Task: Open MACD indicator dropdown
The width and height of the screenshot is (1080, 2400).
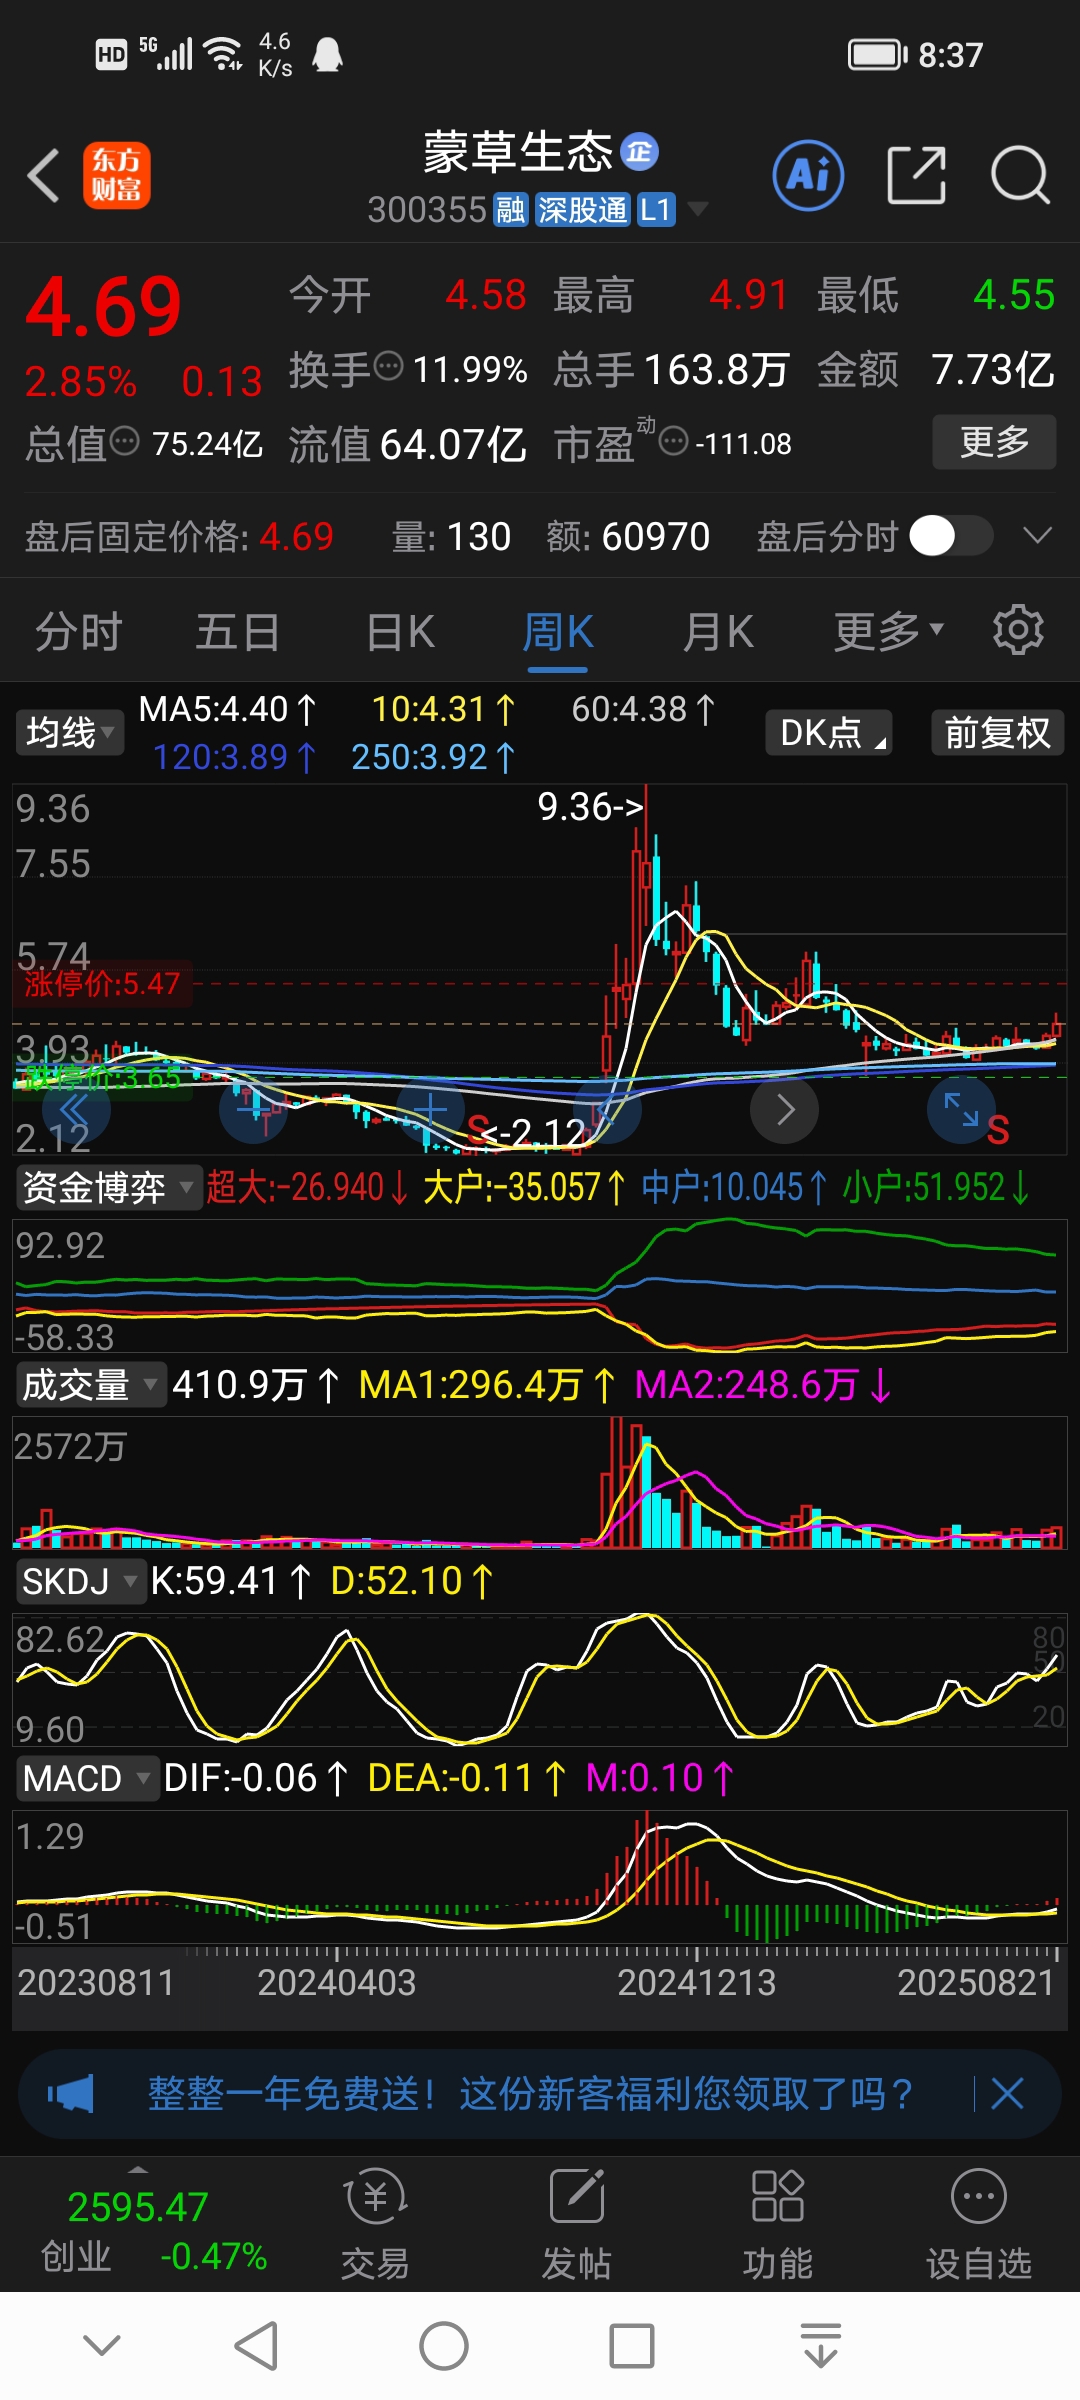Action: [x=87, y=1779]
